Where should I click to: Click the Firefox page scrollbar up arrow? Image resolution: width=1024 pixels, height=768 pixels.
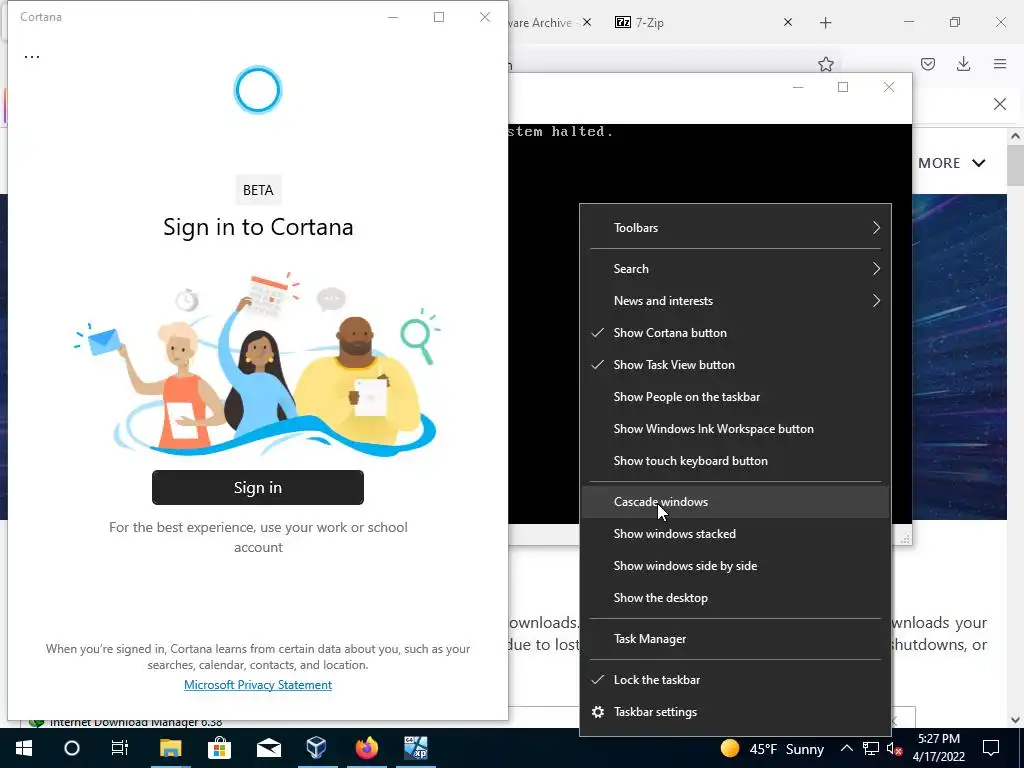(x=1015, y=136)
